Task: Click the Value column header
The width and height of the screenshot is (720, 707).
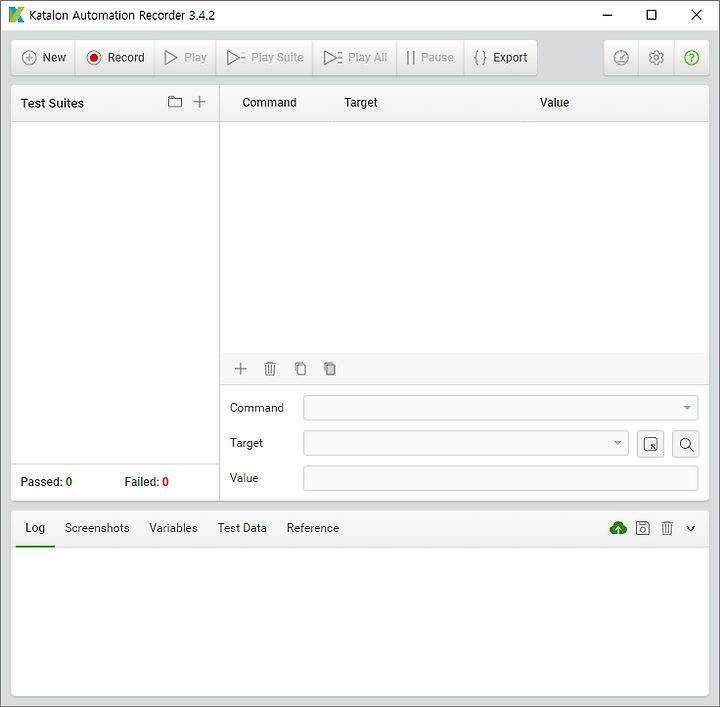Action: pyautogui.click(x=554, y=102)
